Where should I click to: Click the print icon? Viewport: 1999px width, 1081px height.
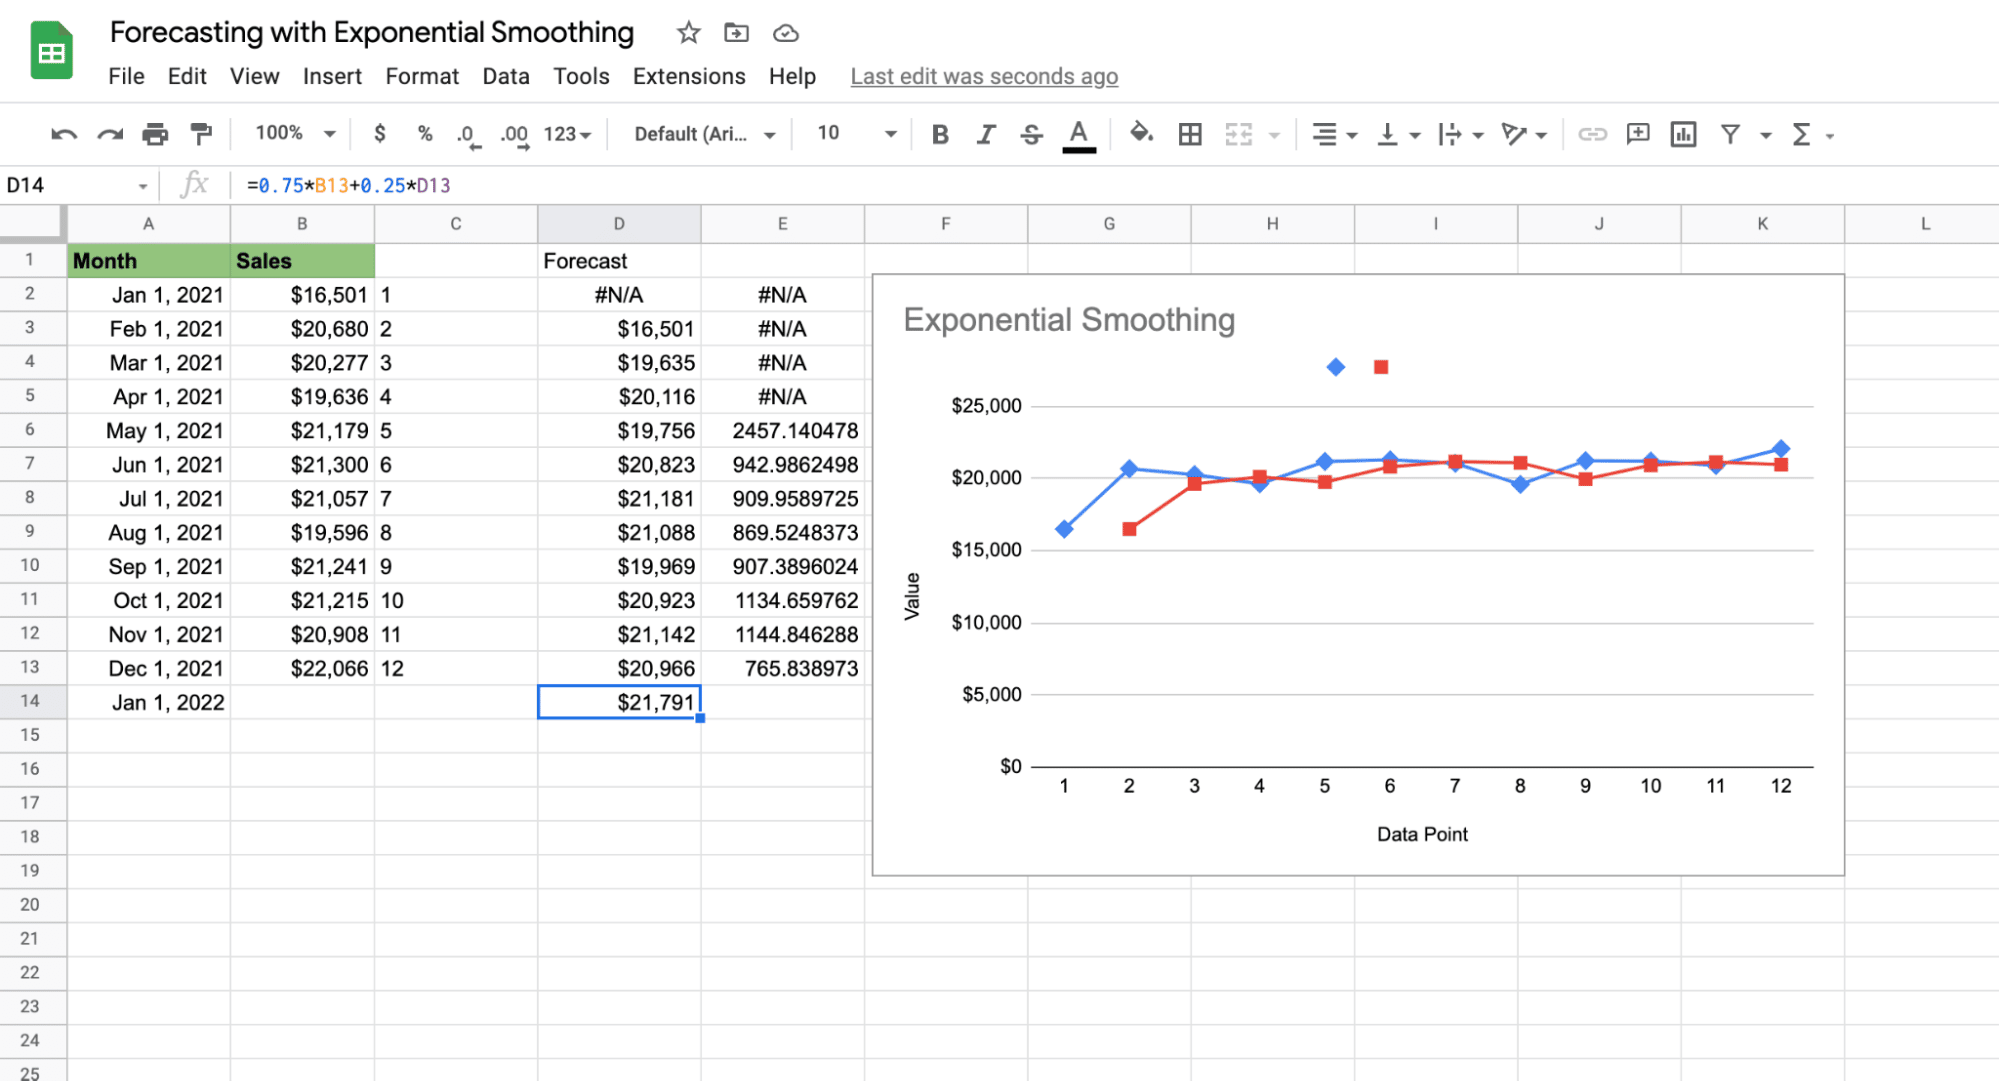[155, 134]
